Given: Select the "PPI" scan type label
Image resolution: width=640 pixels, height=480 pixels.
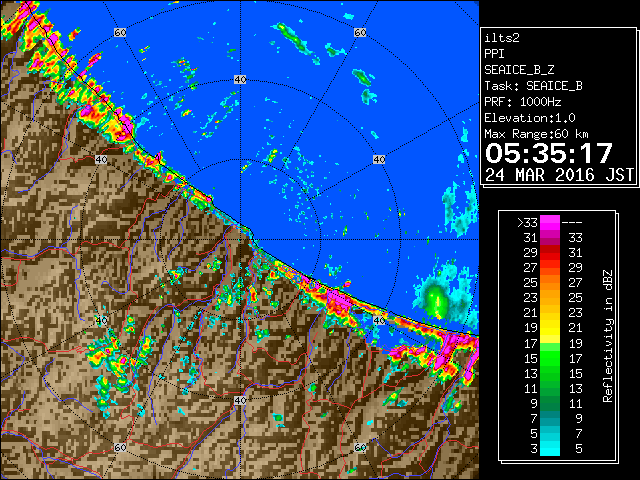Looking at the screenshot, I should click(x=494, y=54).
